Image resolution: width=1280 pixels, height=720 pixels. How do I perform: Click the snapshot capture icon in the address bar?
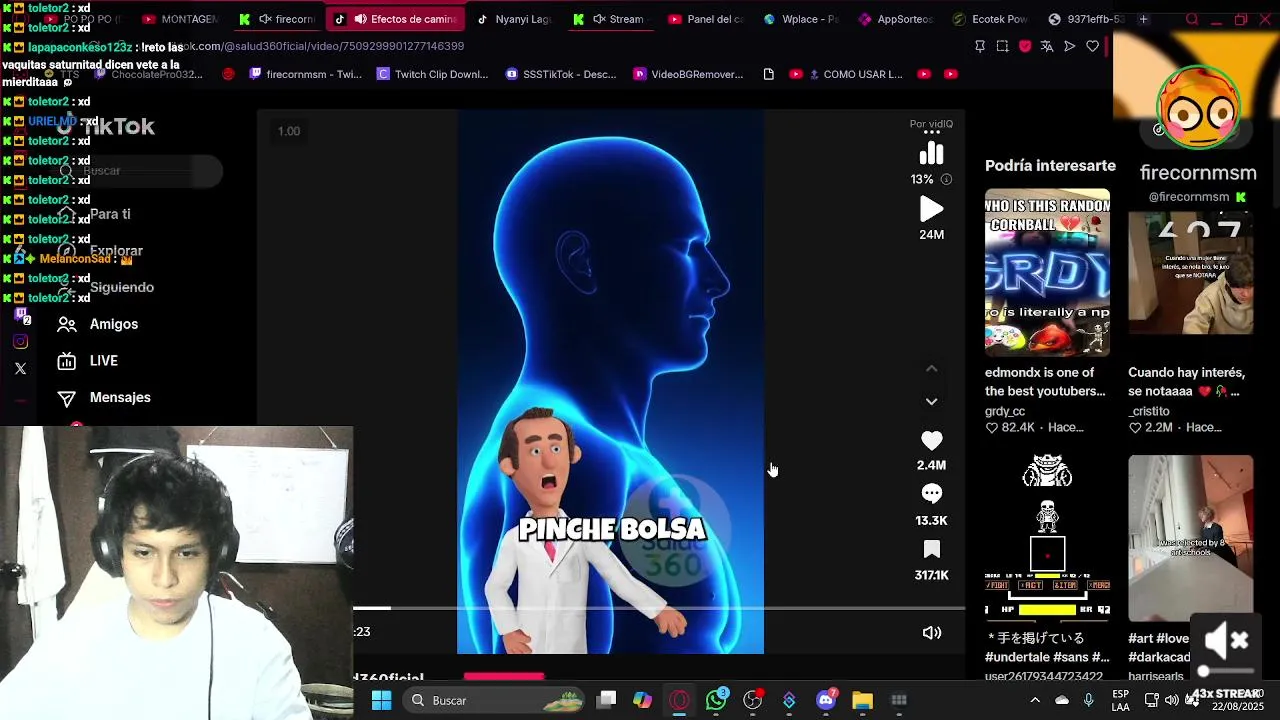tap(1003, 46)
